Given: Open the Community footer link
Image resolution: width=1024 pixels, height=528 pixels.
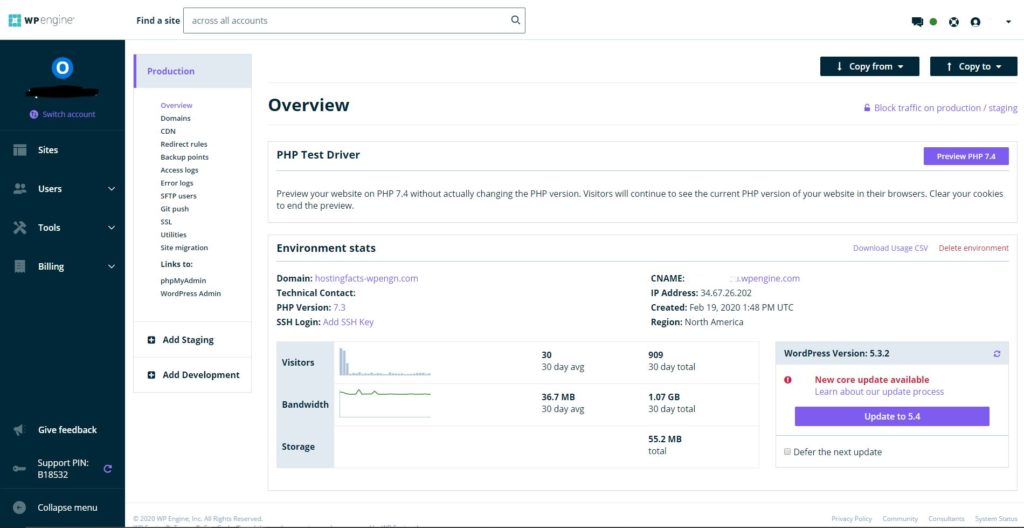Looking at the screenshot, I should coord(900,519).
